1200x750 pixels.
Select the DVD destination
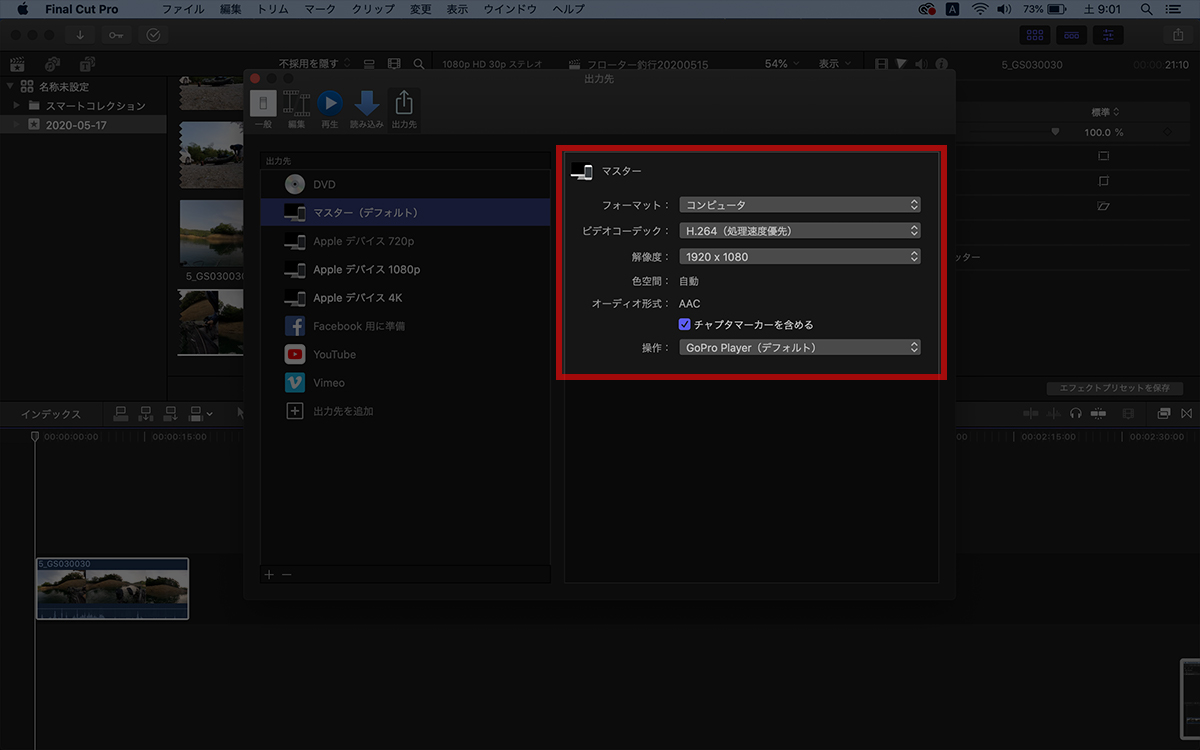(324, 185)
